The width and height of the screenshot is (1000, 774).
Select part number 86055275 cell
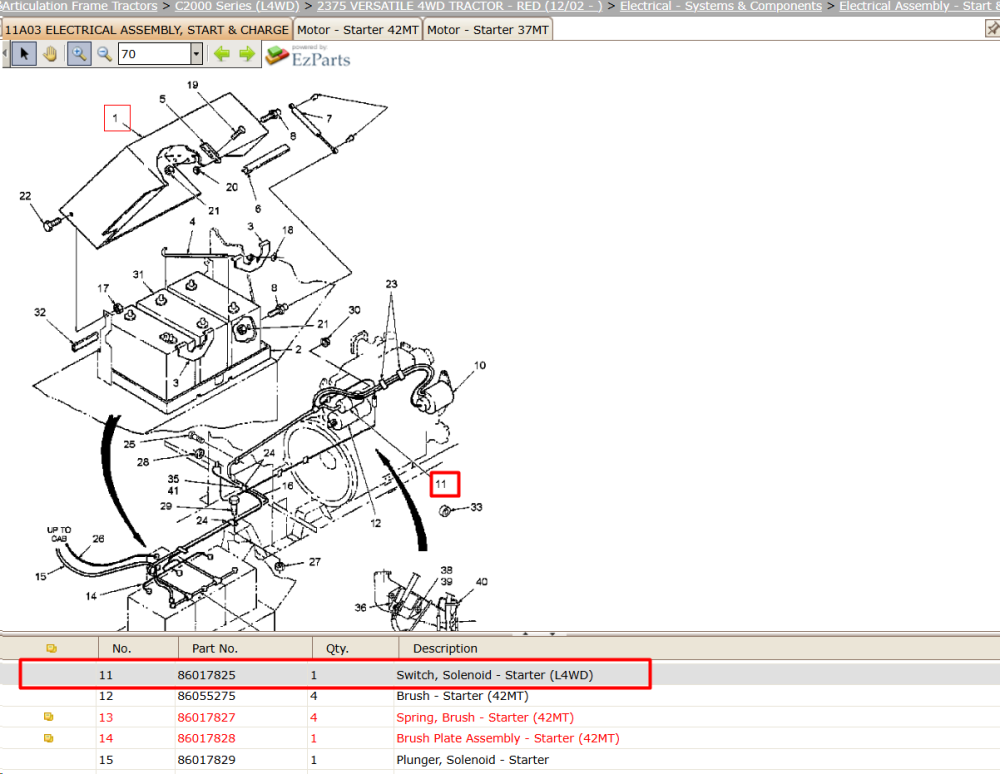[207, 696]
